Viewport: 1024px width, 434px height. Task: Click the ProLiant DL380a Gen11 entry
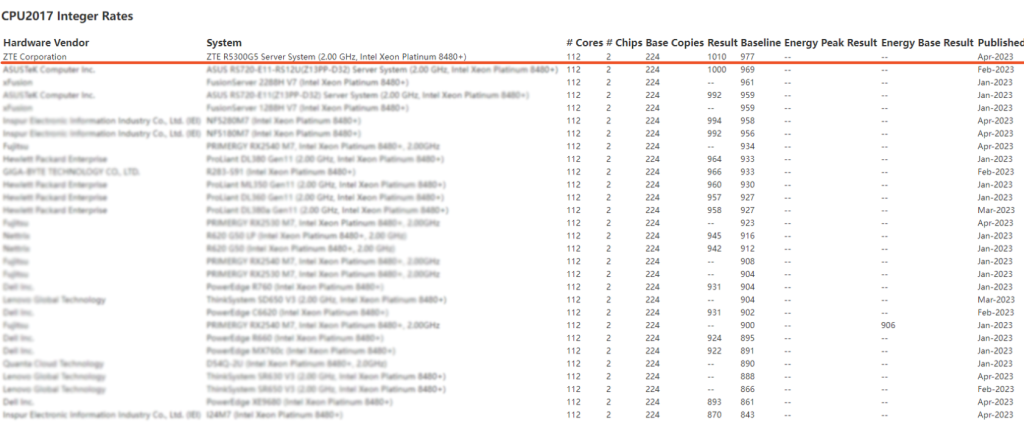point(327,211)
